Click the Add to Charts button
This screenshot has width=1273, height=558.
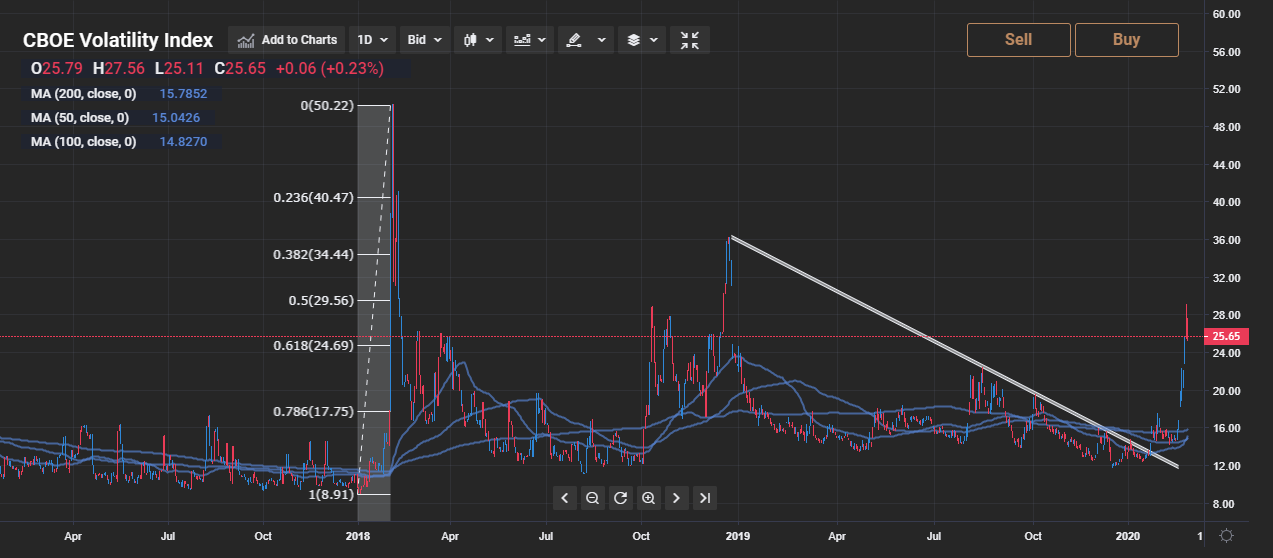coord(288,40)
